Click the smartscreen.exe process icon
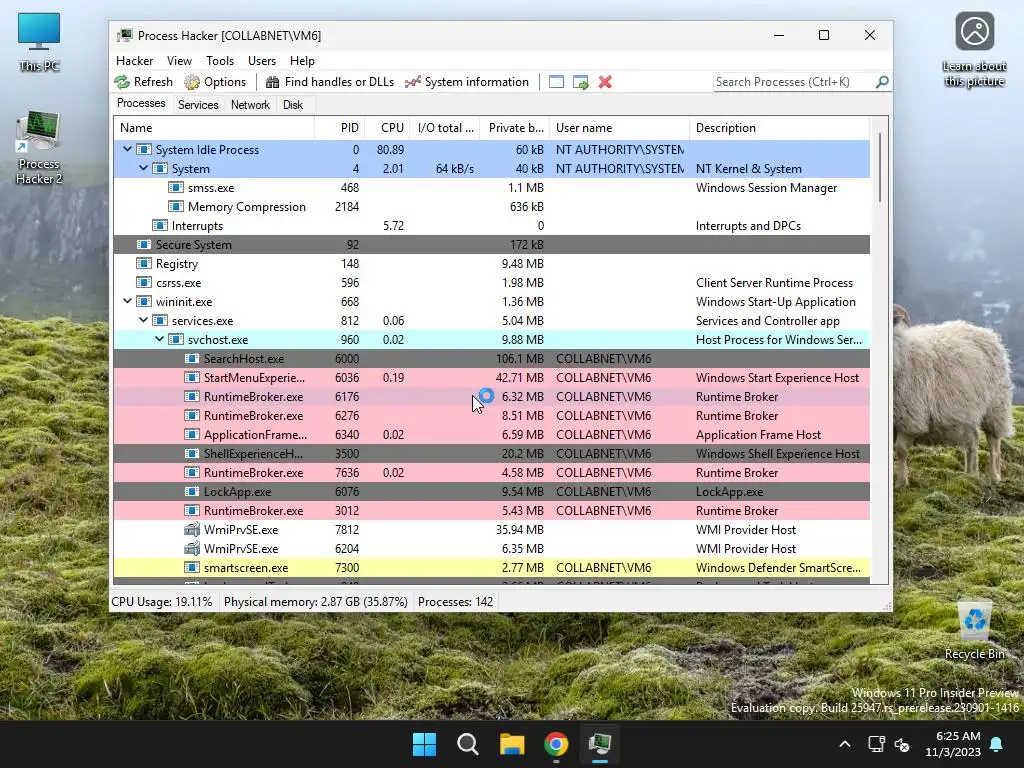Image resolution: width=1024 pixels, height=768 pixels. coord(192,567)
